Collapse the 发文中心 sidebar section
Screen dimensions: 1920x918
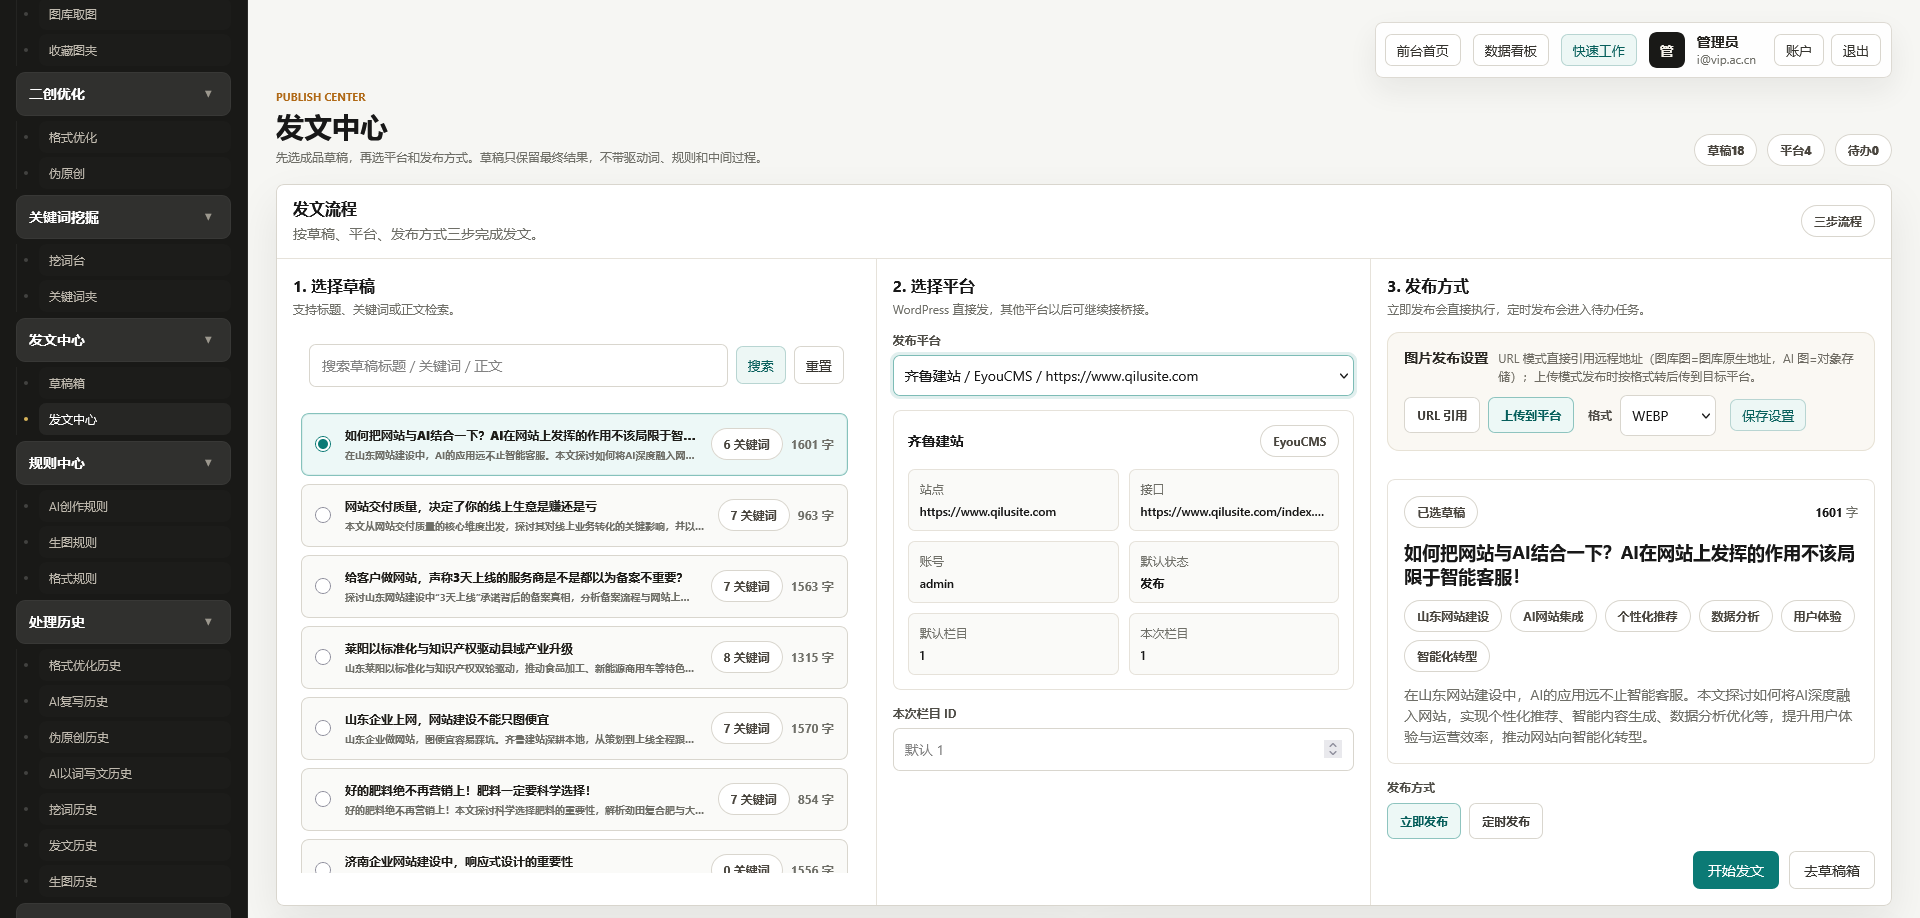pyautogui.click(x=123, y=340)
